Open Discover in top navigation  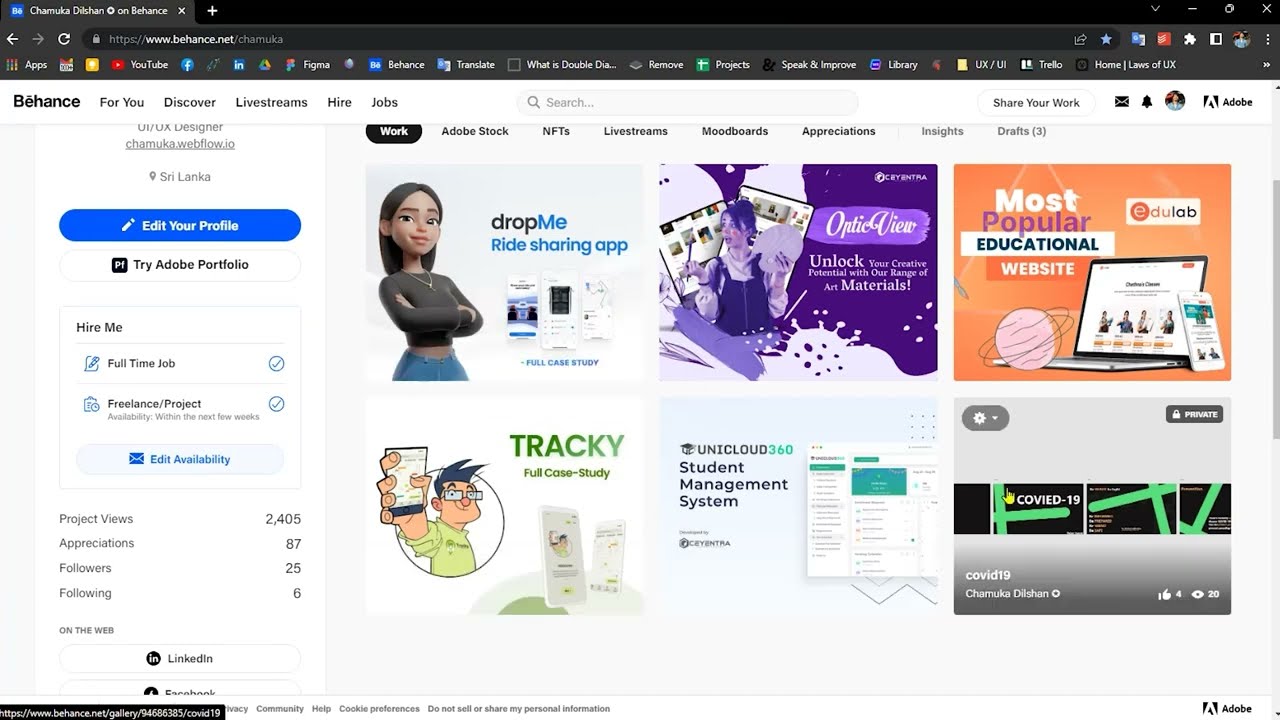point(190,102)
